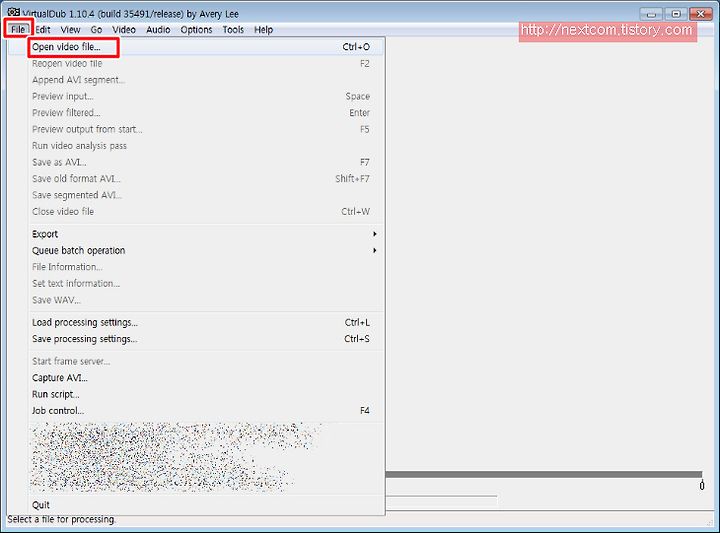Open Job control... entry

(x=196, y=411)
